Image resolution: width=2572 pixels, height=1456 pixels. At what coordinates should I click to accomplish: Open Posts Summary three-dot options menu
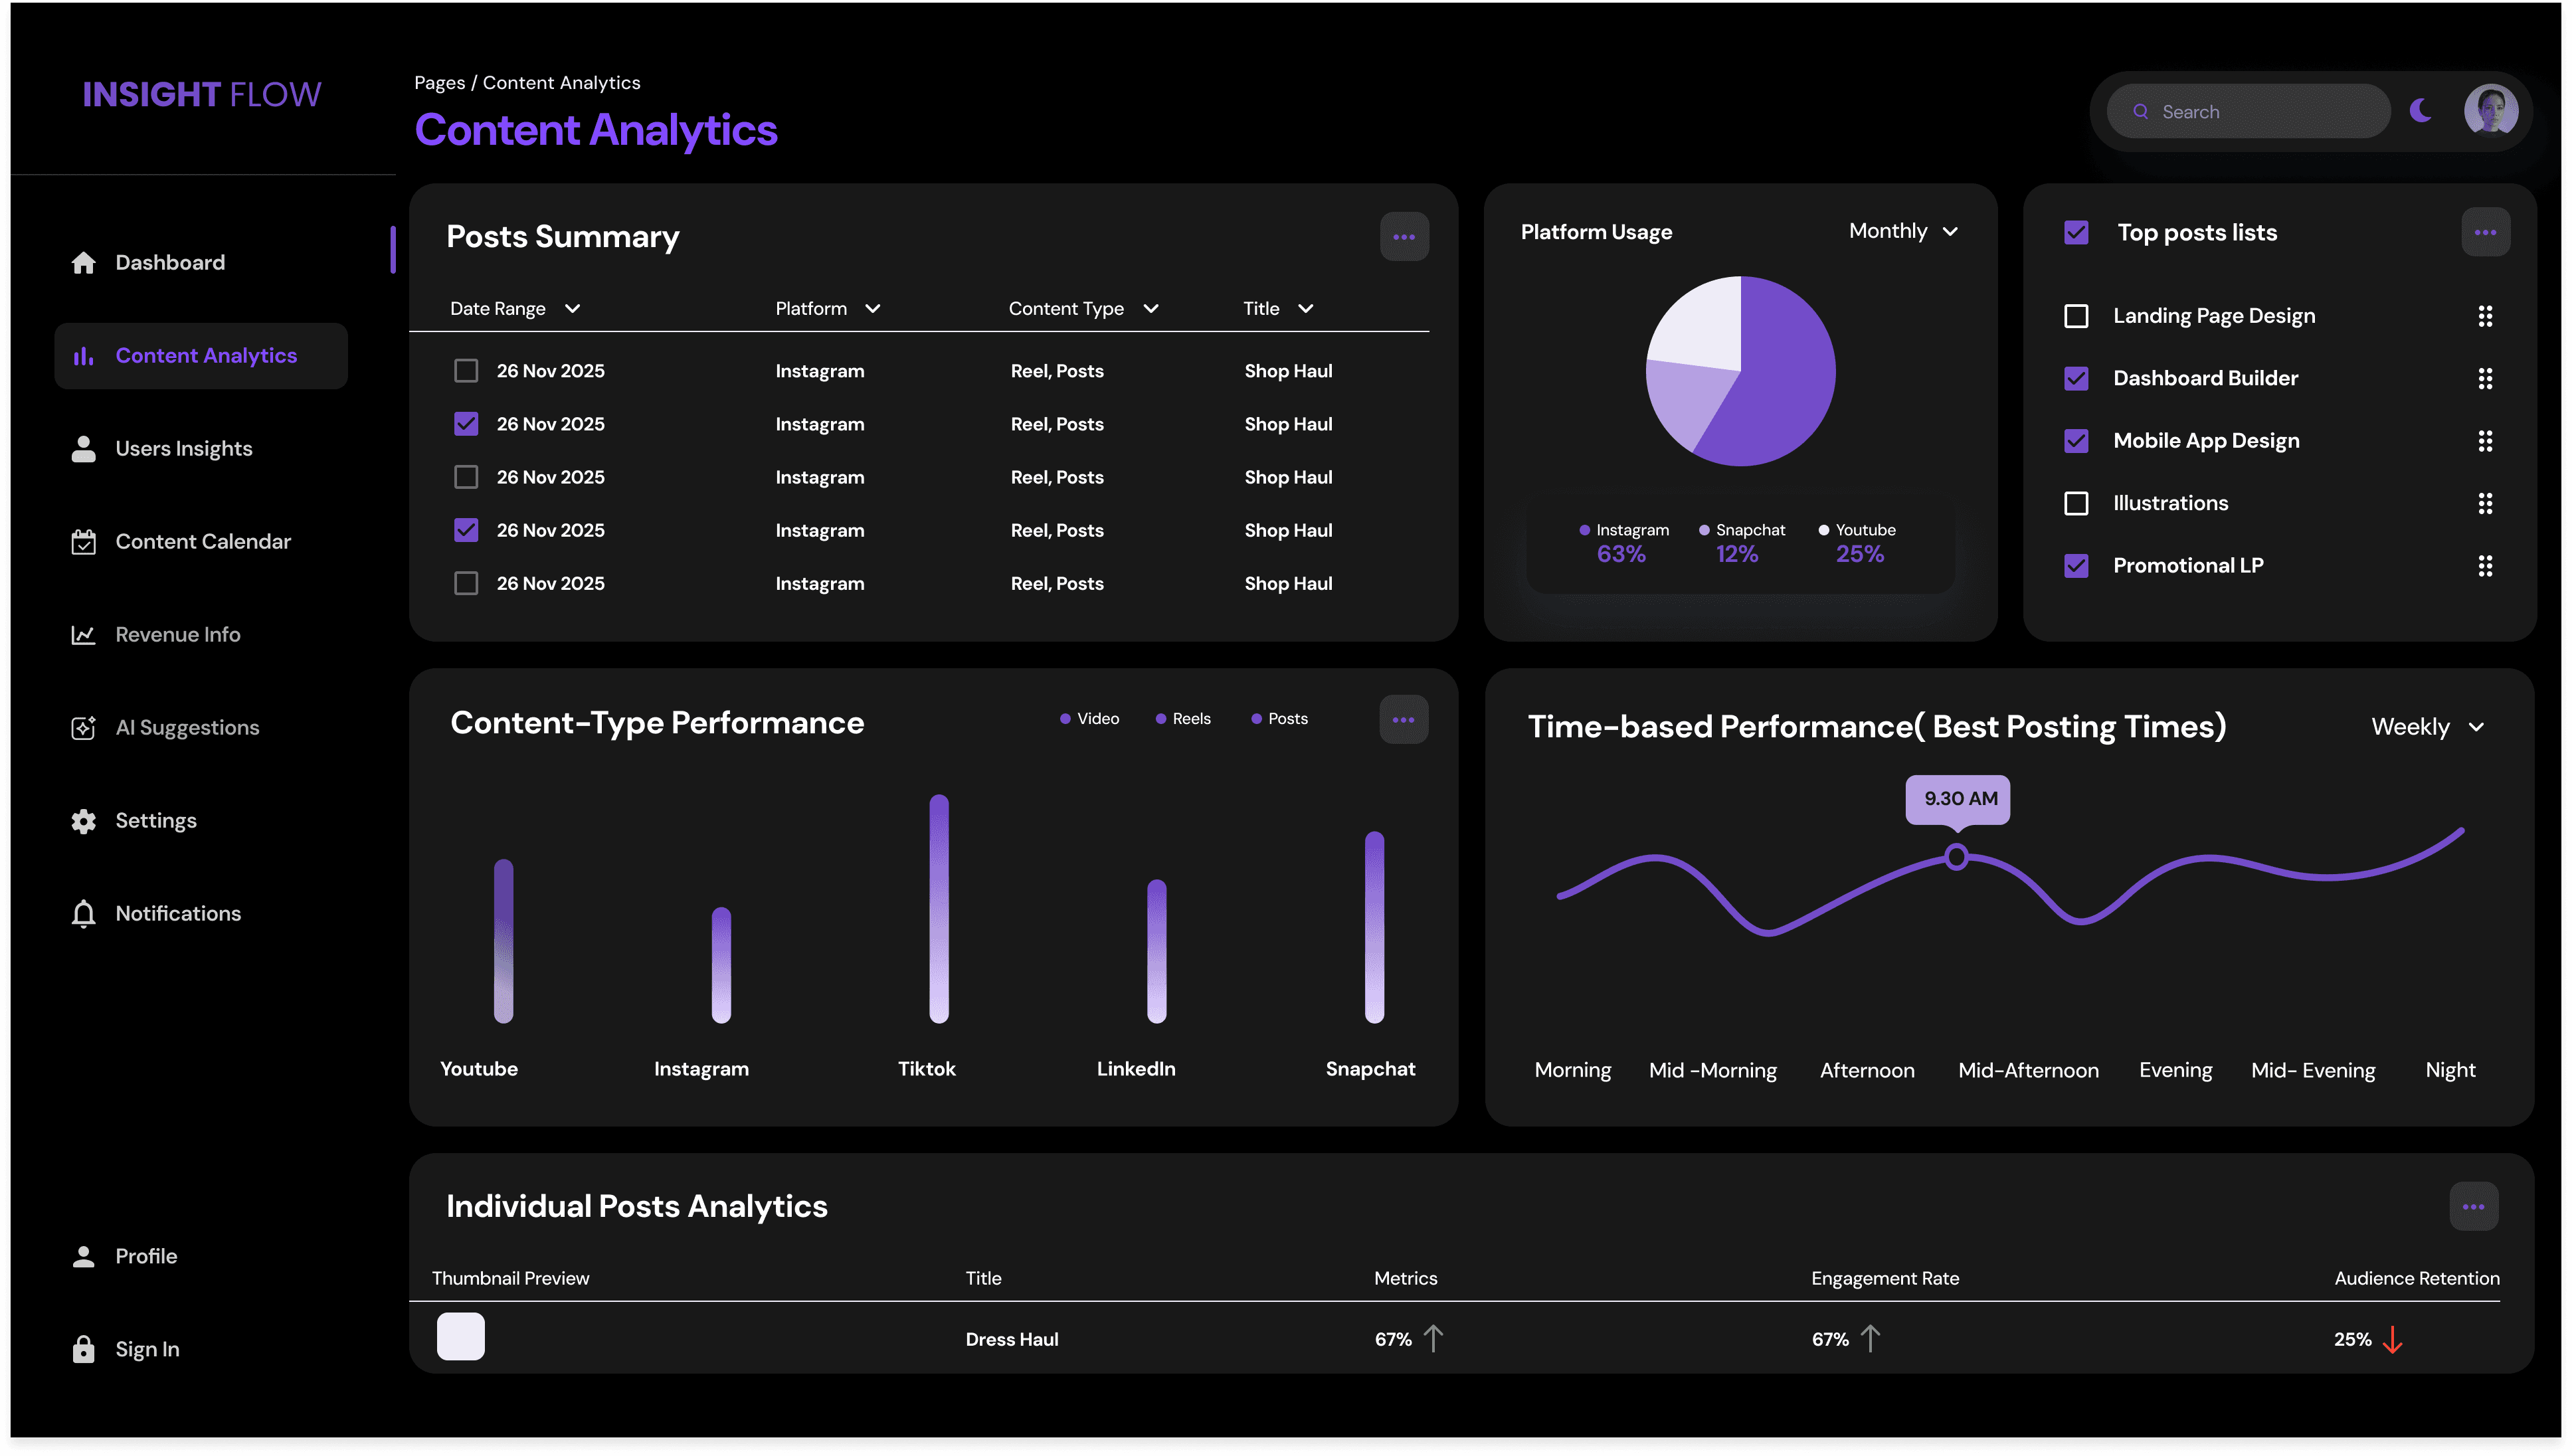(x=1404, y=237)
